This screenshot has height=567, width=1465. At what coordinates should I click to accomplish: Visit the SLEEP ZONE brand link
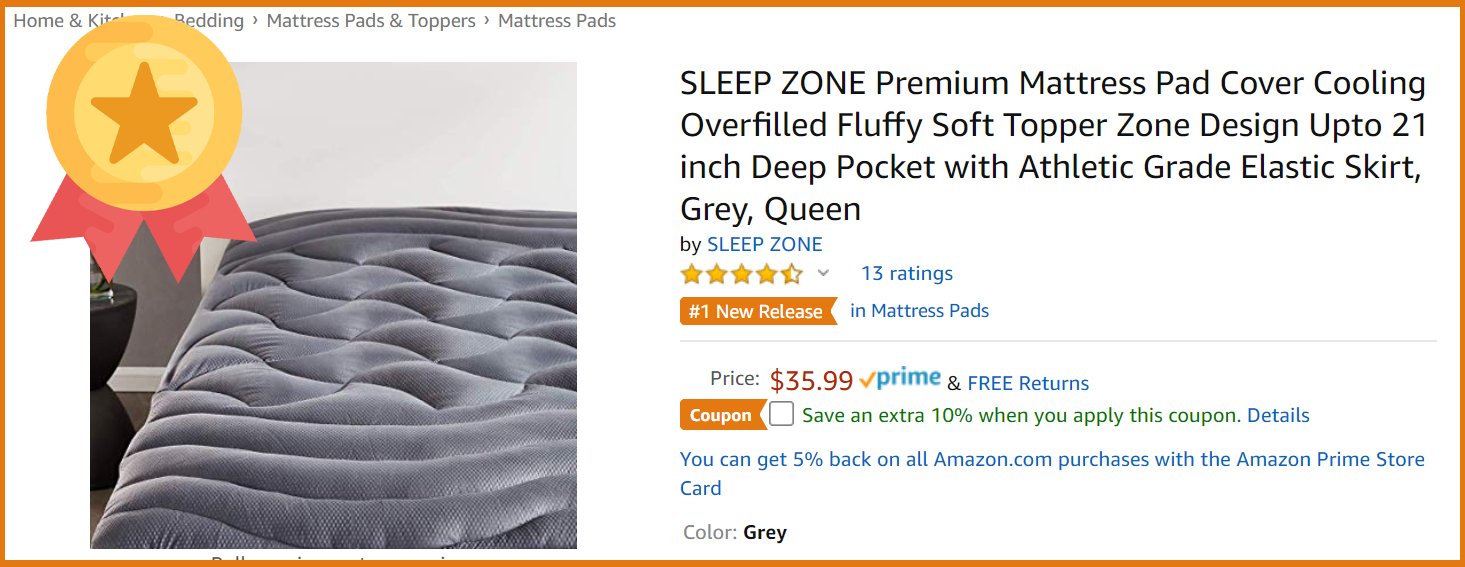click(x=765, y=244)
